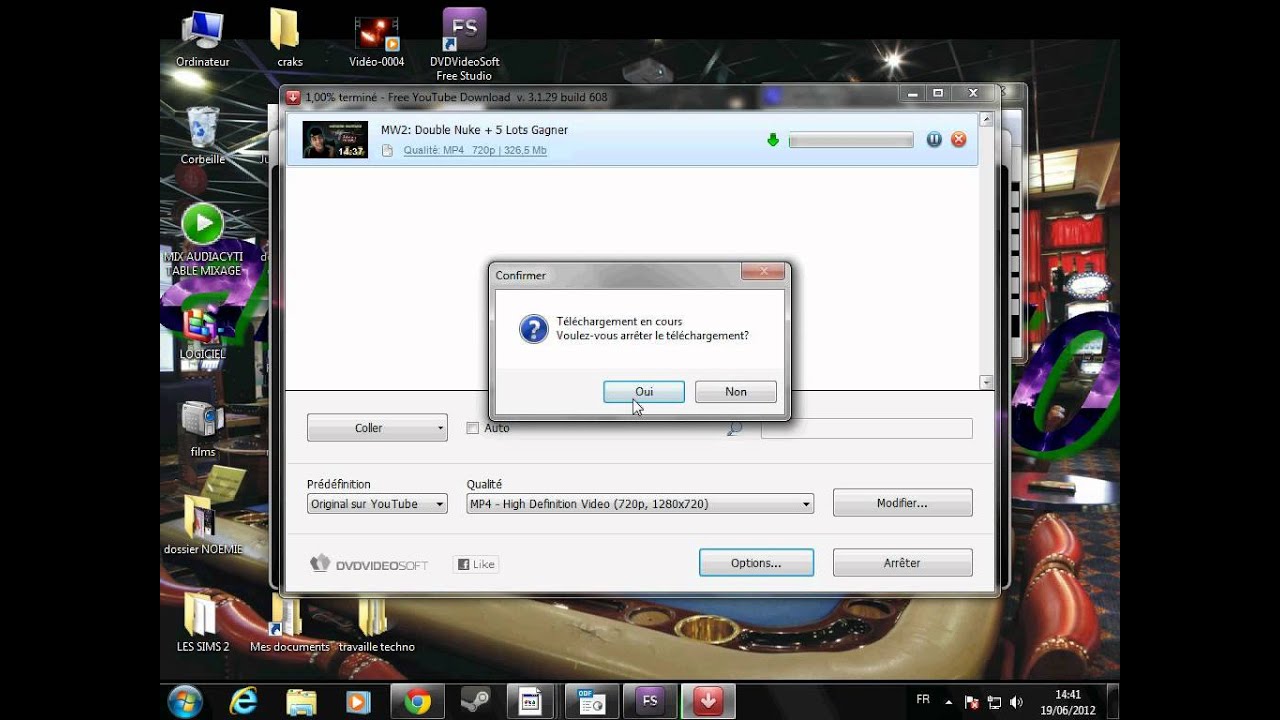Open the Qualité format dropdown

[x=640, y=504]
